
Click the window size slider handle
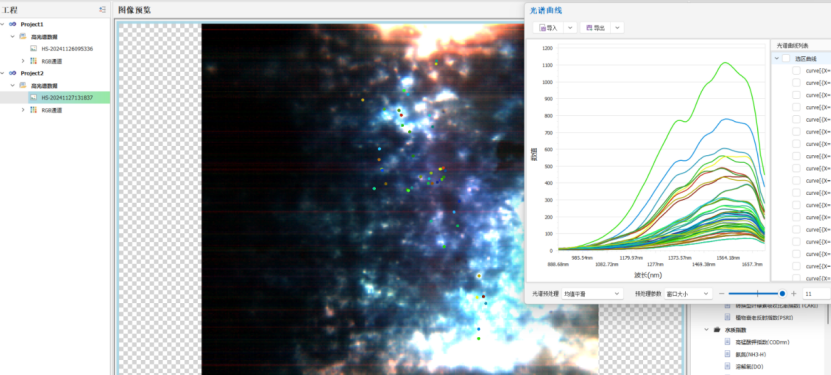(x=782, y=293)
